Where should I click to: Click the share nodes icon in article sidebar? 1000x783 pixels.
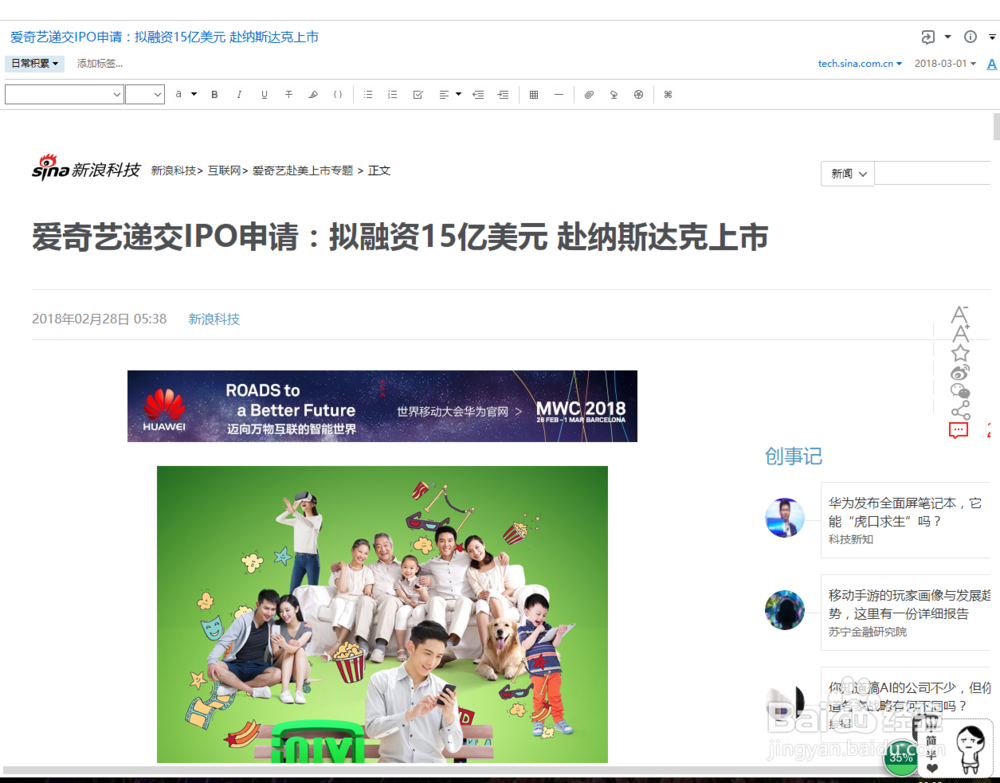(960, 410)
